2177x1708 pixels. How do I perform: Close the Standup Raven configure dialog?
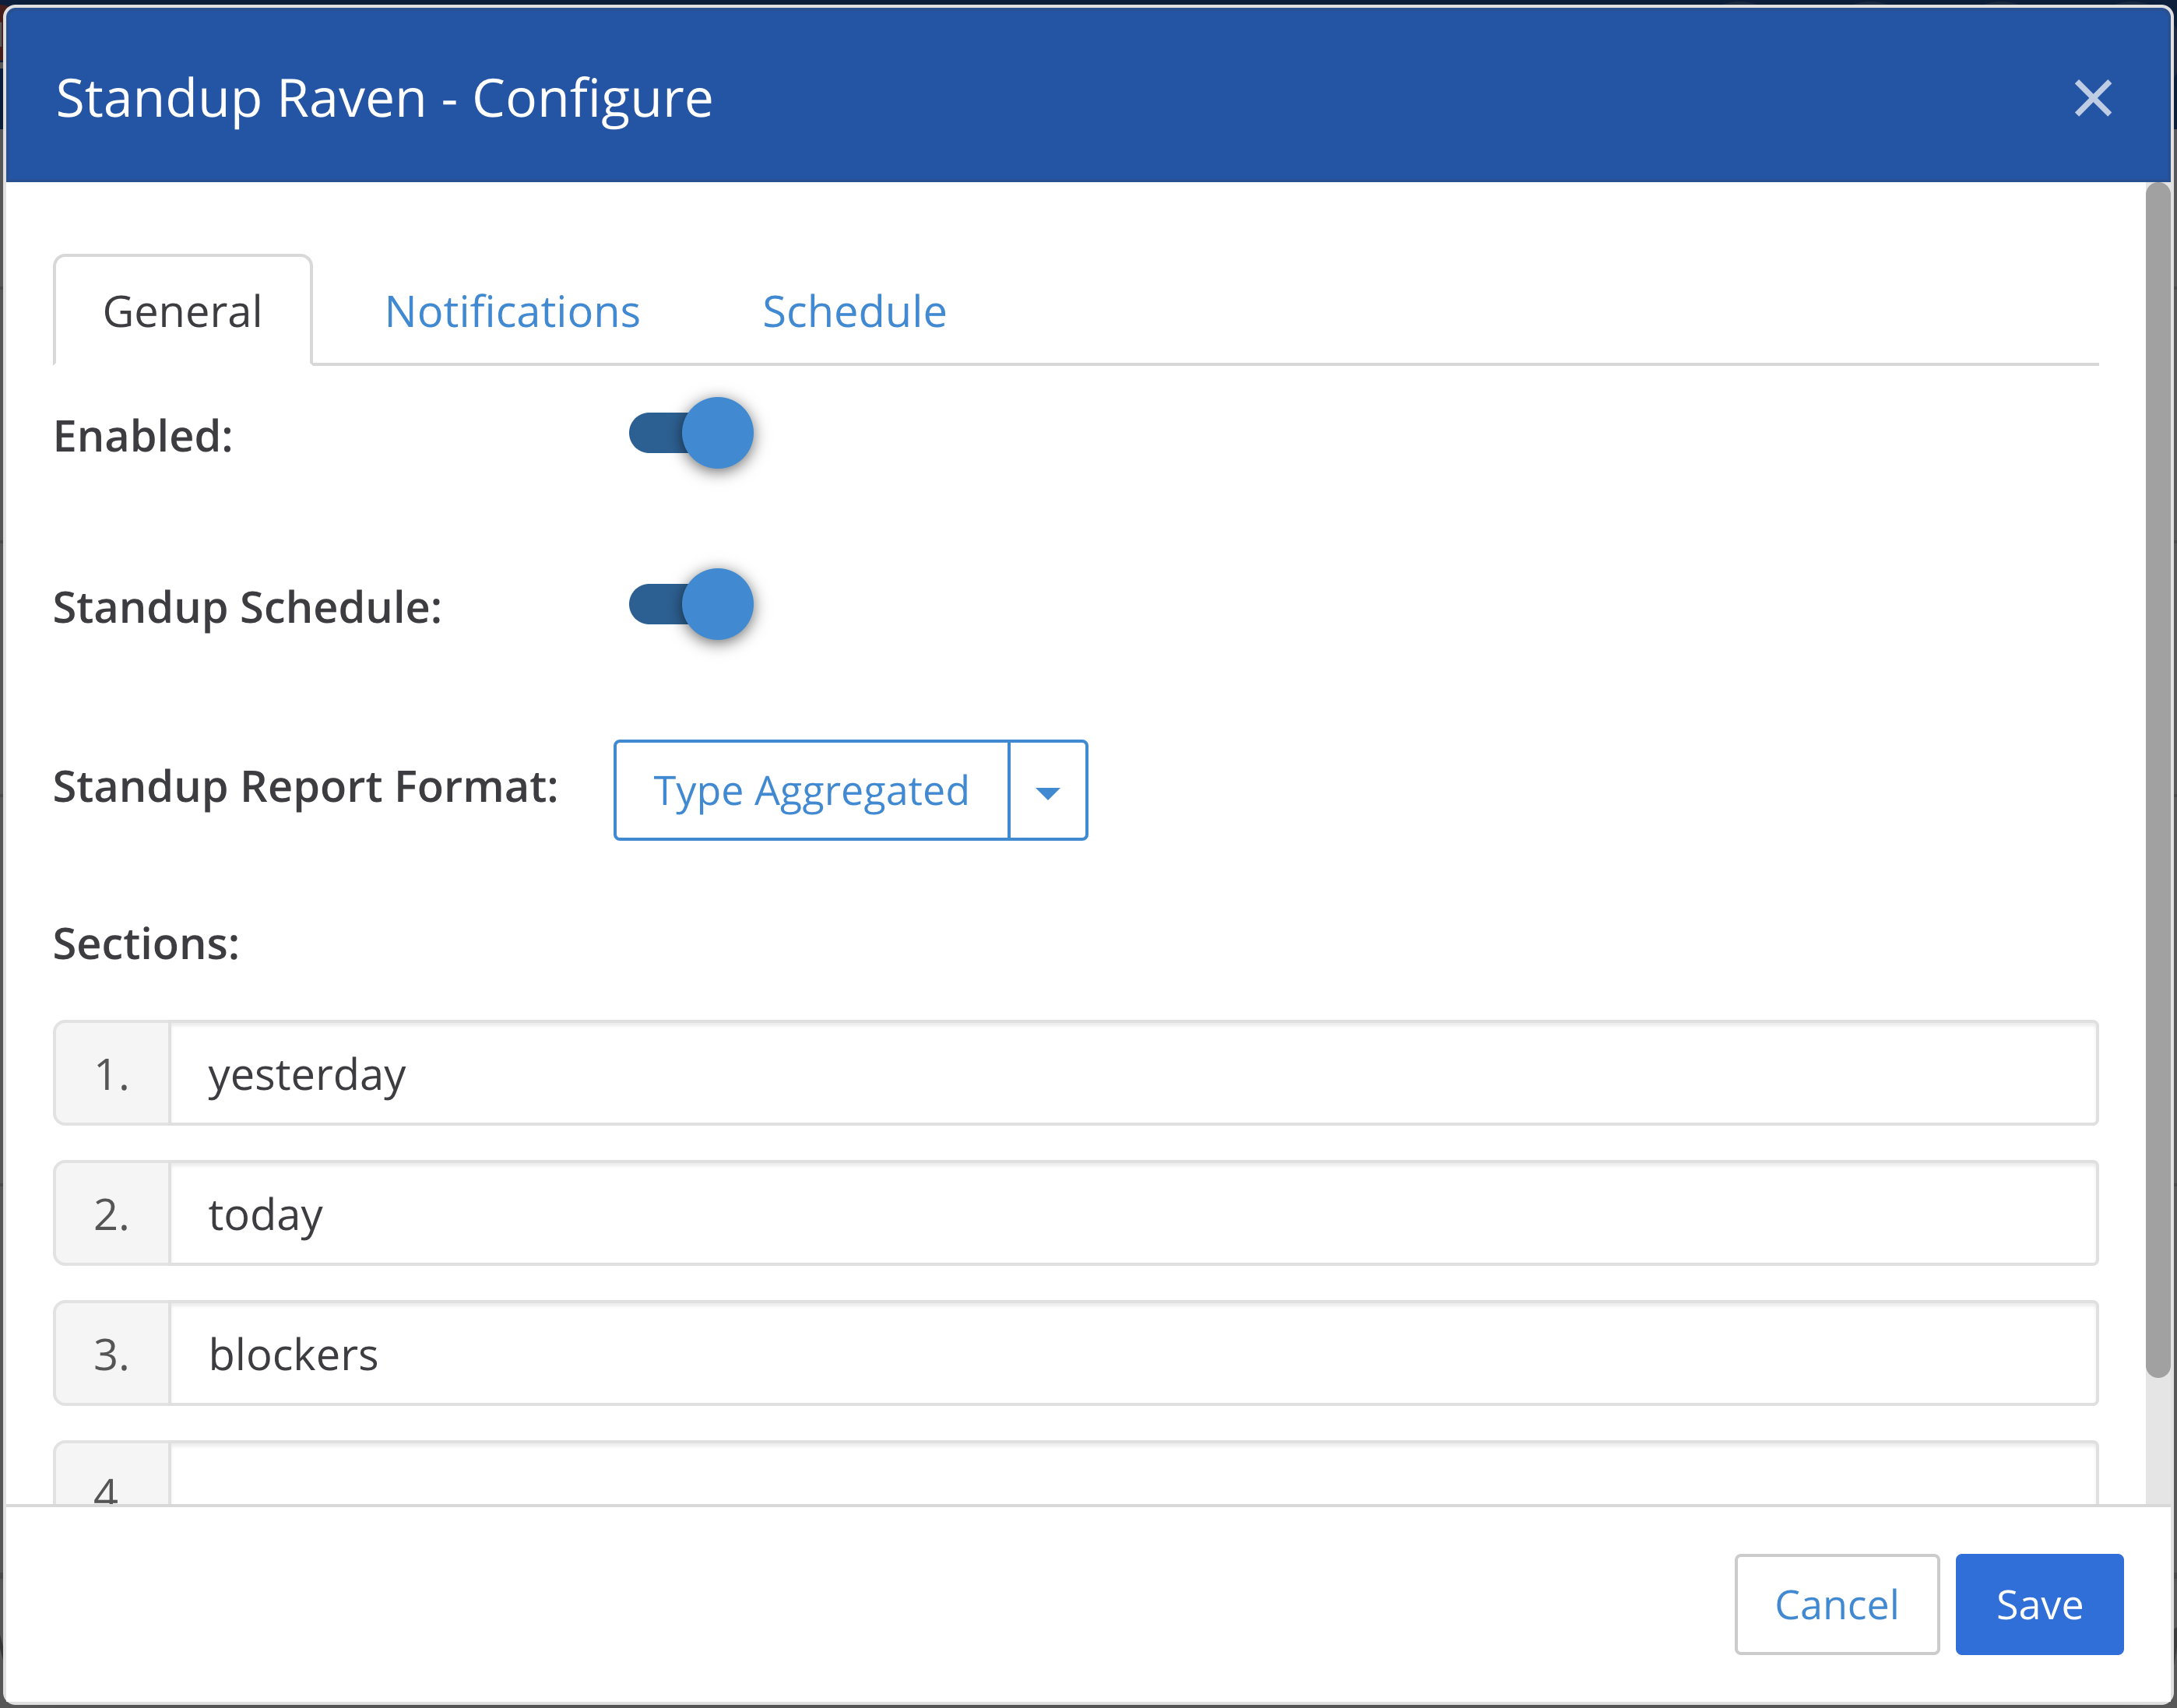pyautogui.click(x=2092, y=98)
